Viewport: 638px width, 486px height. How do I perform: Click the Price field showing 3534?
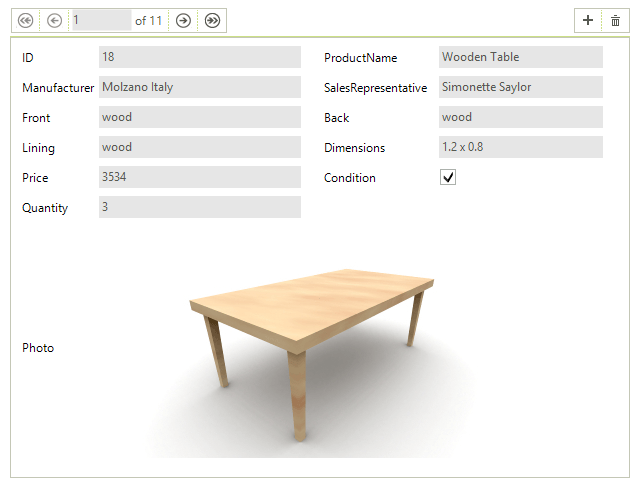pos(199,177)
